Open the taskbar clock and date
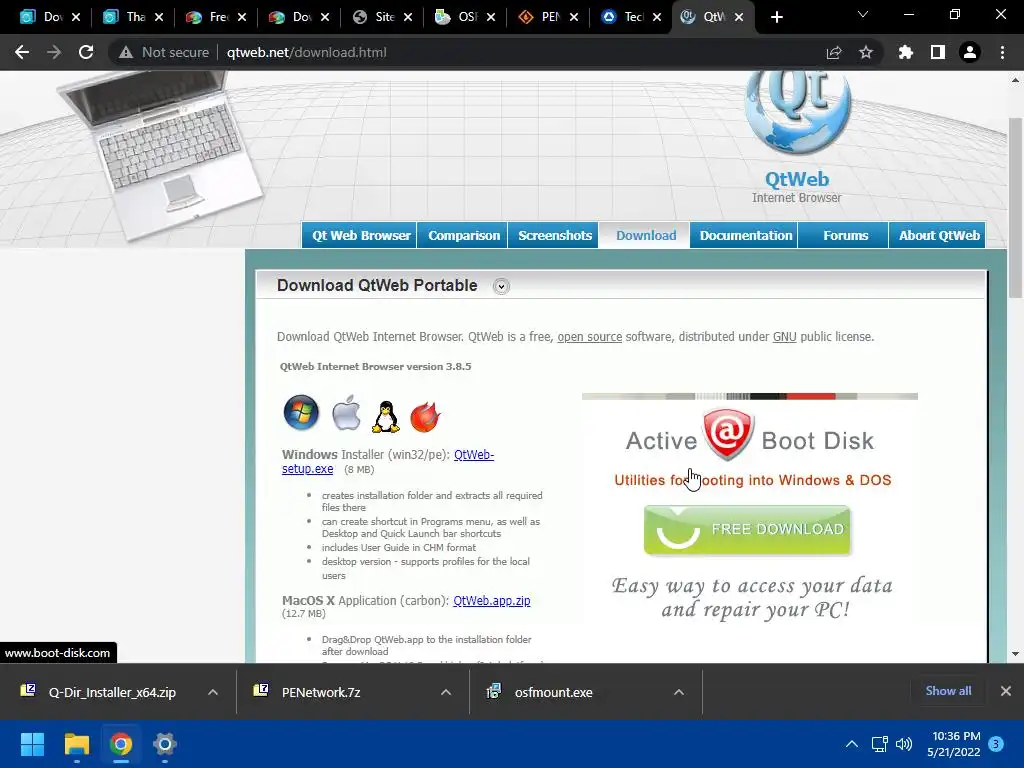 pos(953,744)
